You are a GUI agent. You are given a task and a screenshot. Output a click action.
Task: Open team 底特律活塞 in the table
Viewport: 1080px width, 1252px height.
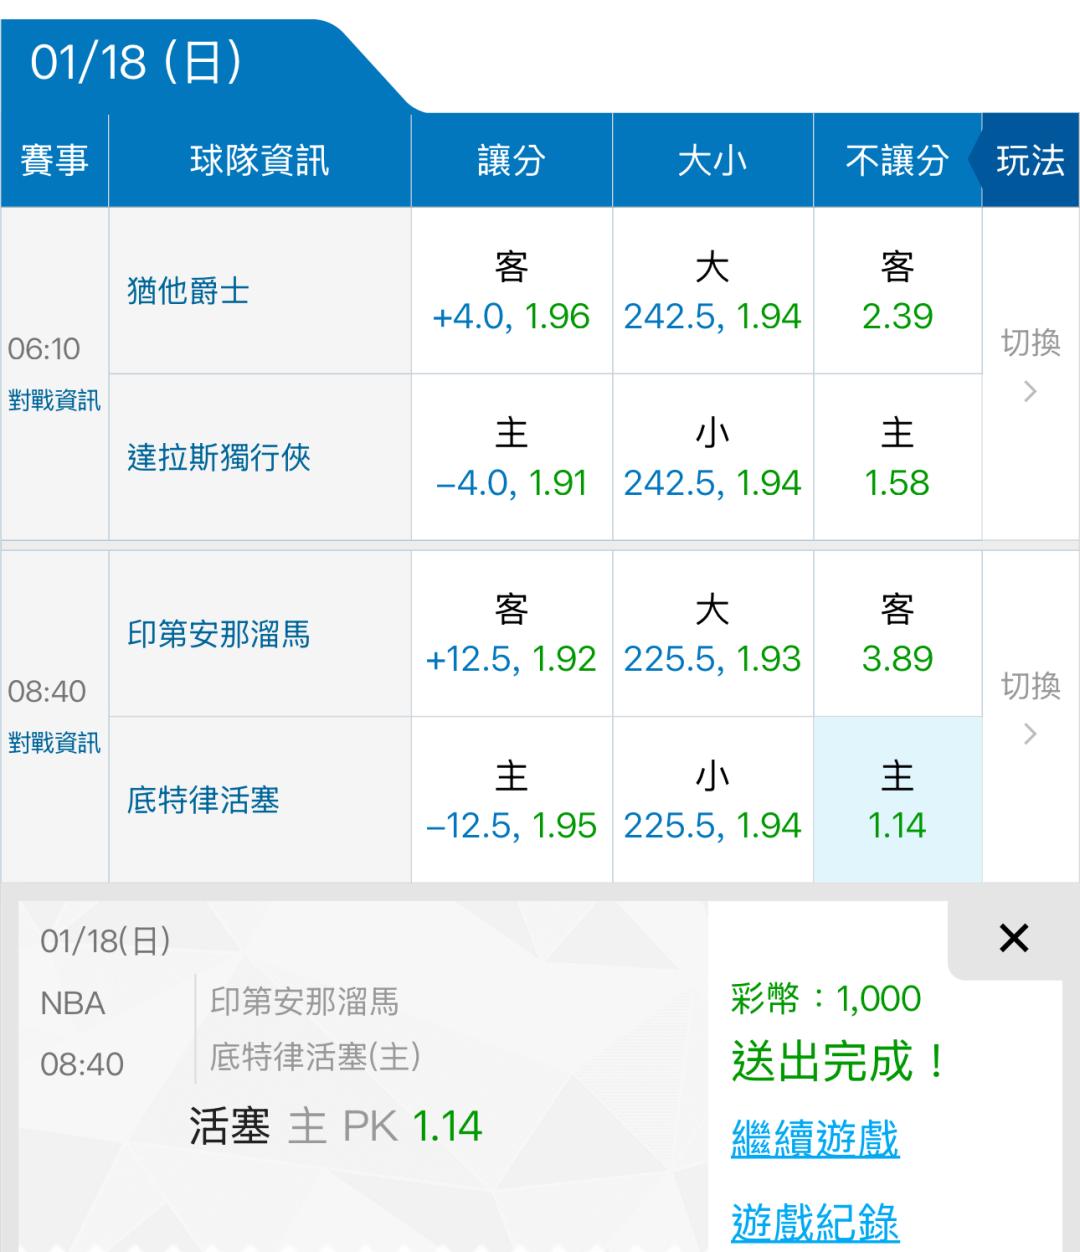203,800
